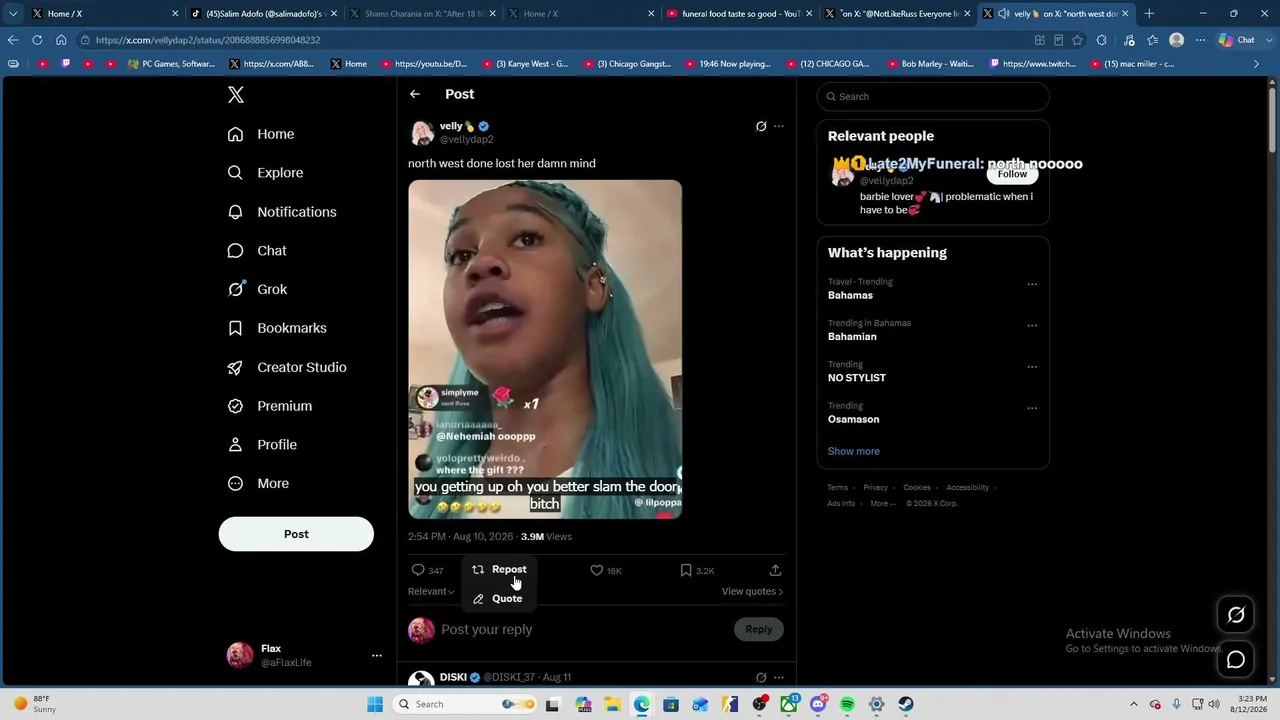This screenshot has width=1280, height=720.
Task: Open the Terms footer link
Action: pyautogui.click(x=837, y=488)
